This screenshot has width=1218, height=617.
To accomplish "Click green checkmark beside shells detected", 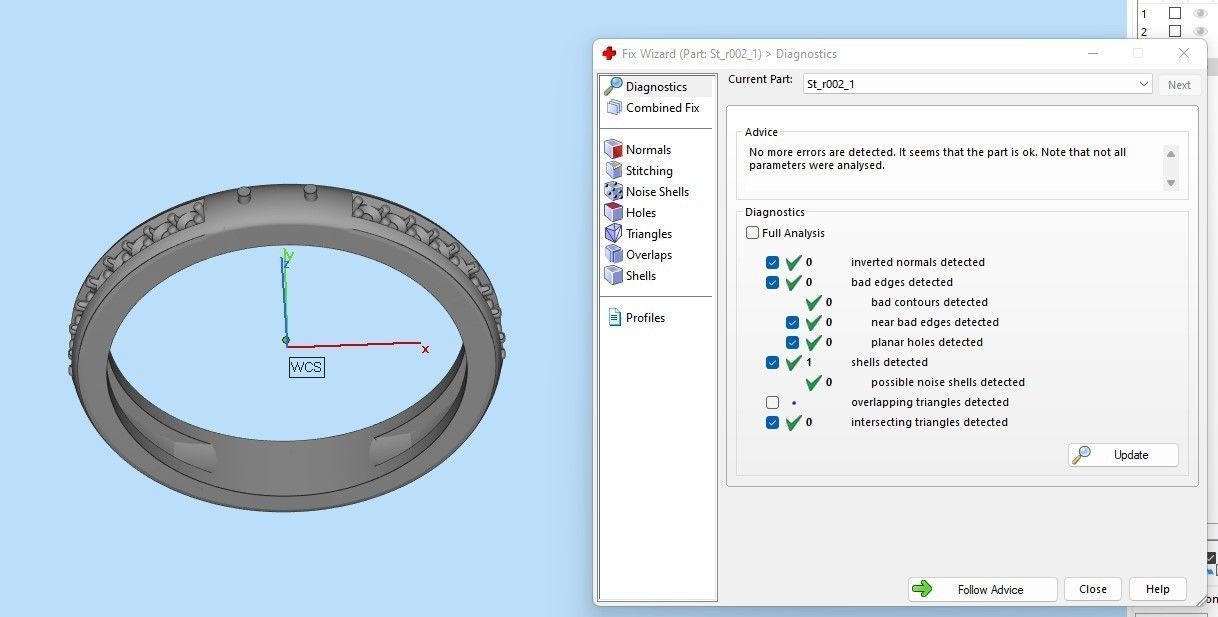I will point(794,362).
